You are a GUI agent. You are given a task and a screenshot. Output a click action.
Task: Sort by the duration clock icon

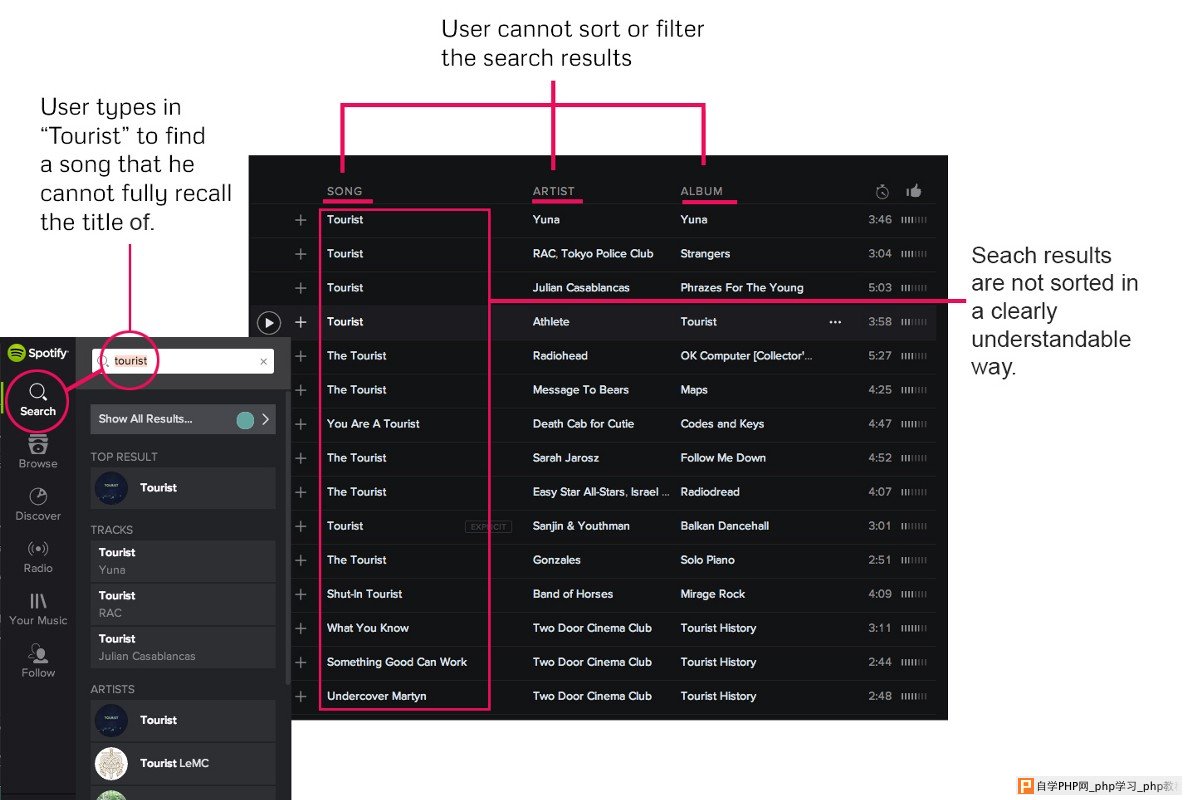point(882,191)
